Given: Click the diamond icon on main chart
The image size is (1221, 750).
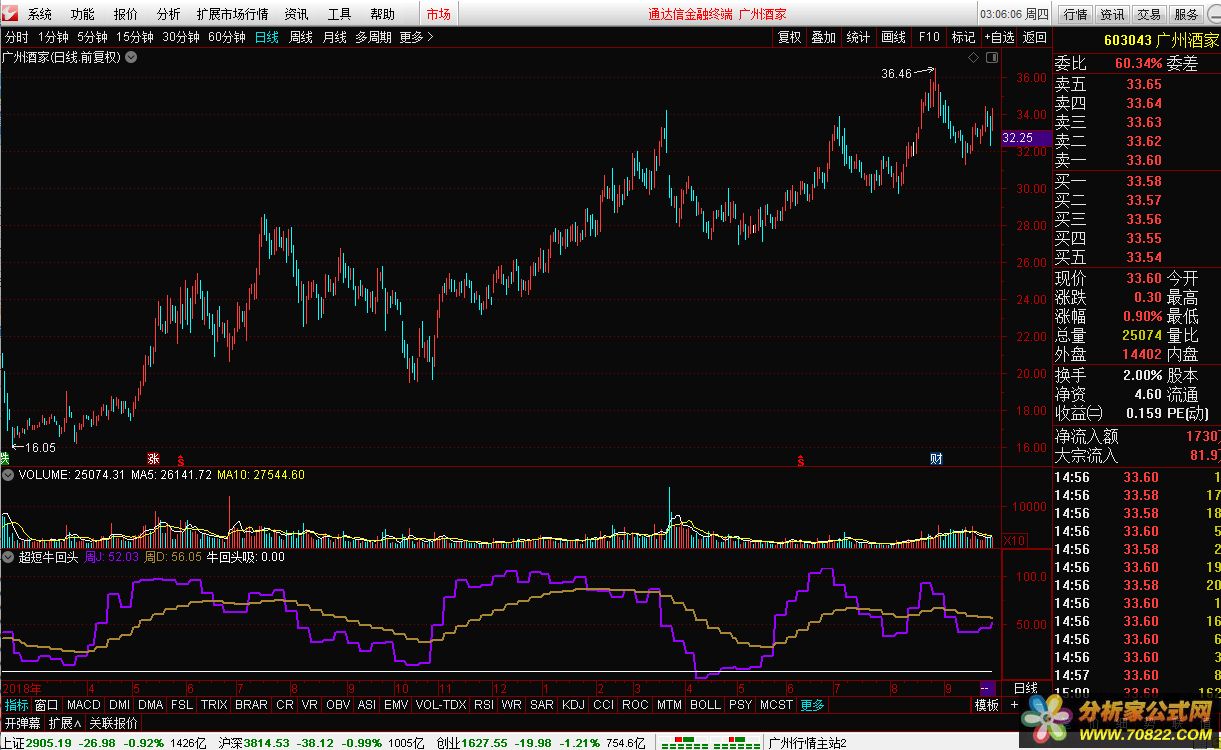Looking at the screenshot, I should click(x=973, y=58).
